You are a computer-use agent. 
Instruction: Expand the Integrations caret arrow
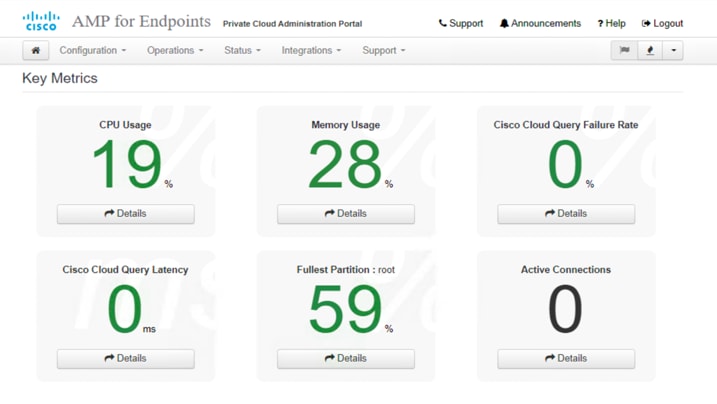point(339,51)
